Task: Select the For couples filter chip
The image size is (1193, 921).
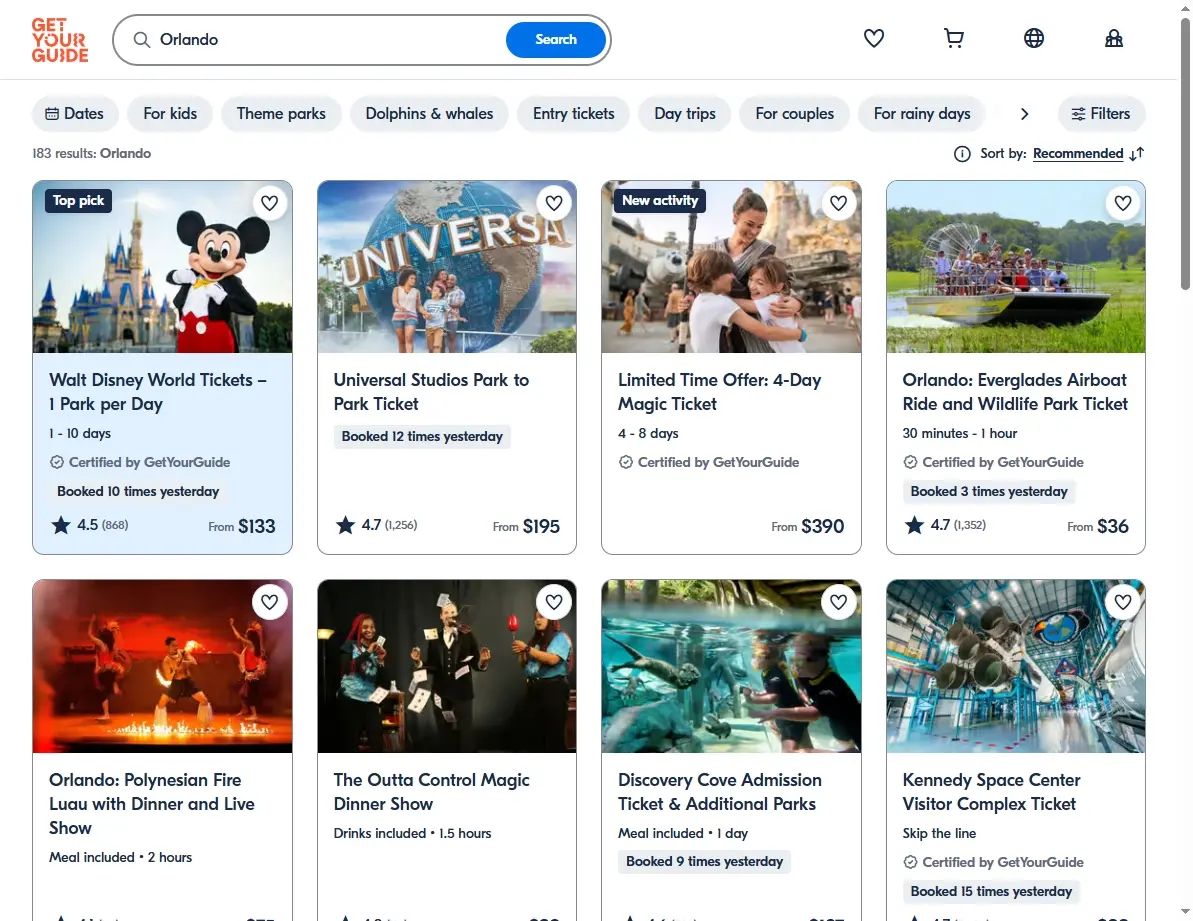Action: (x=794, y=114)
